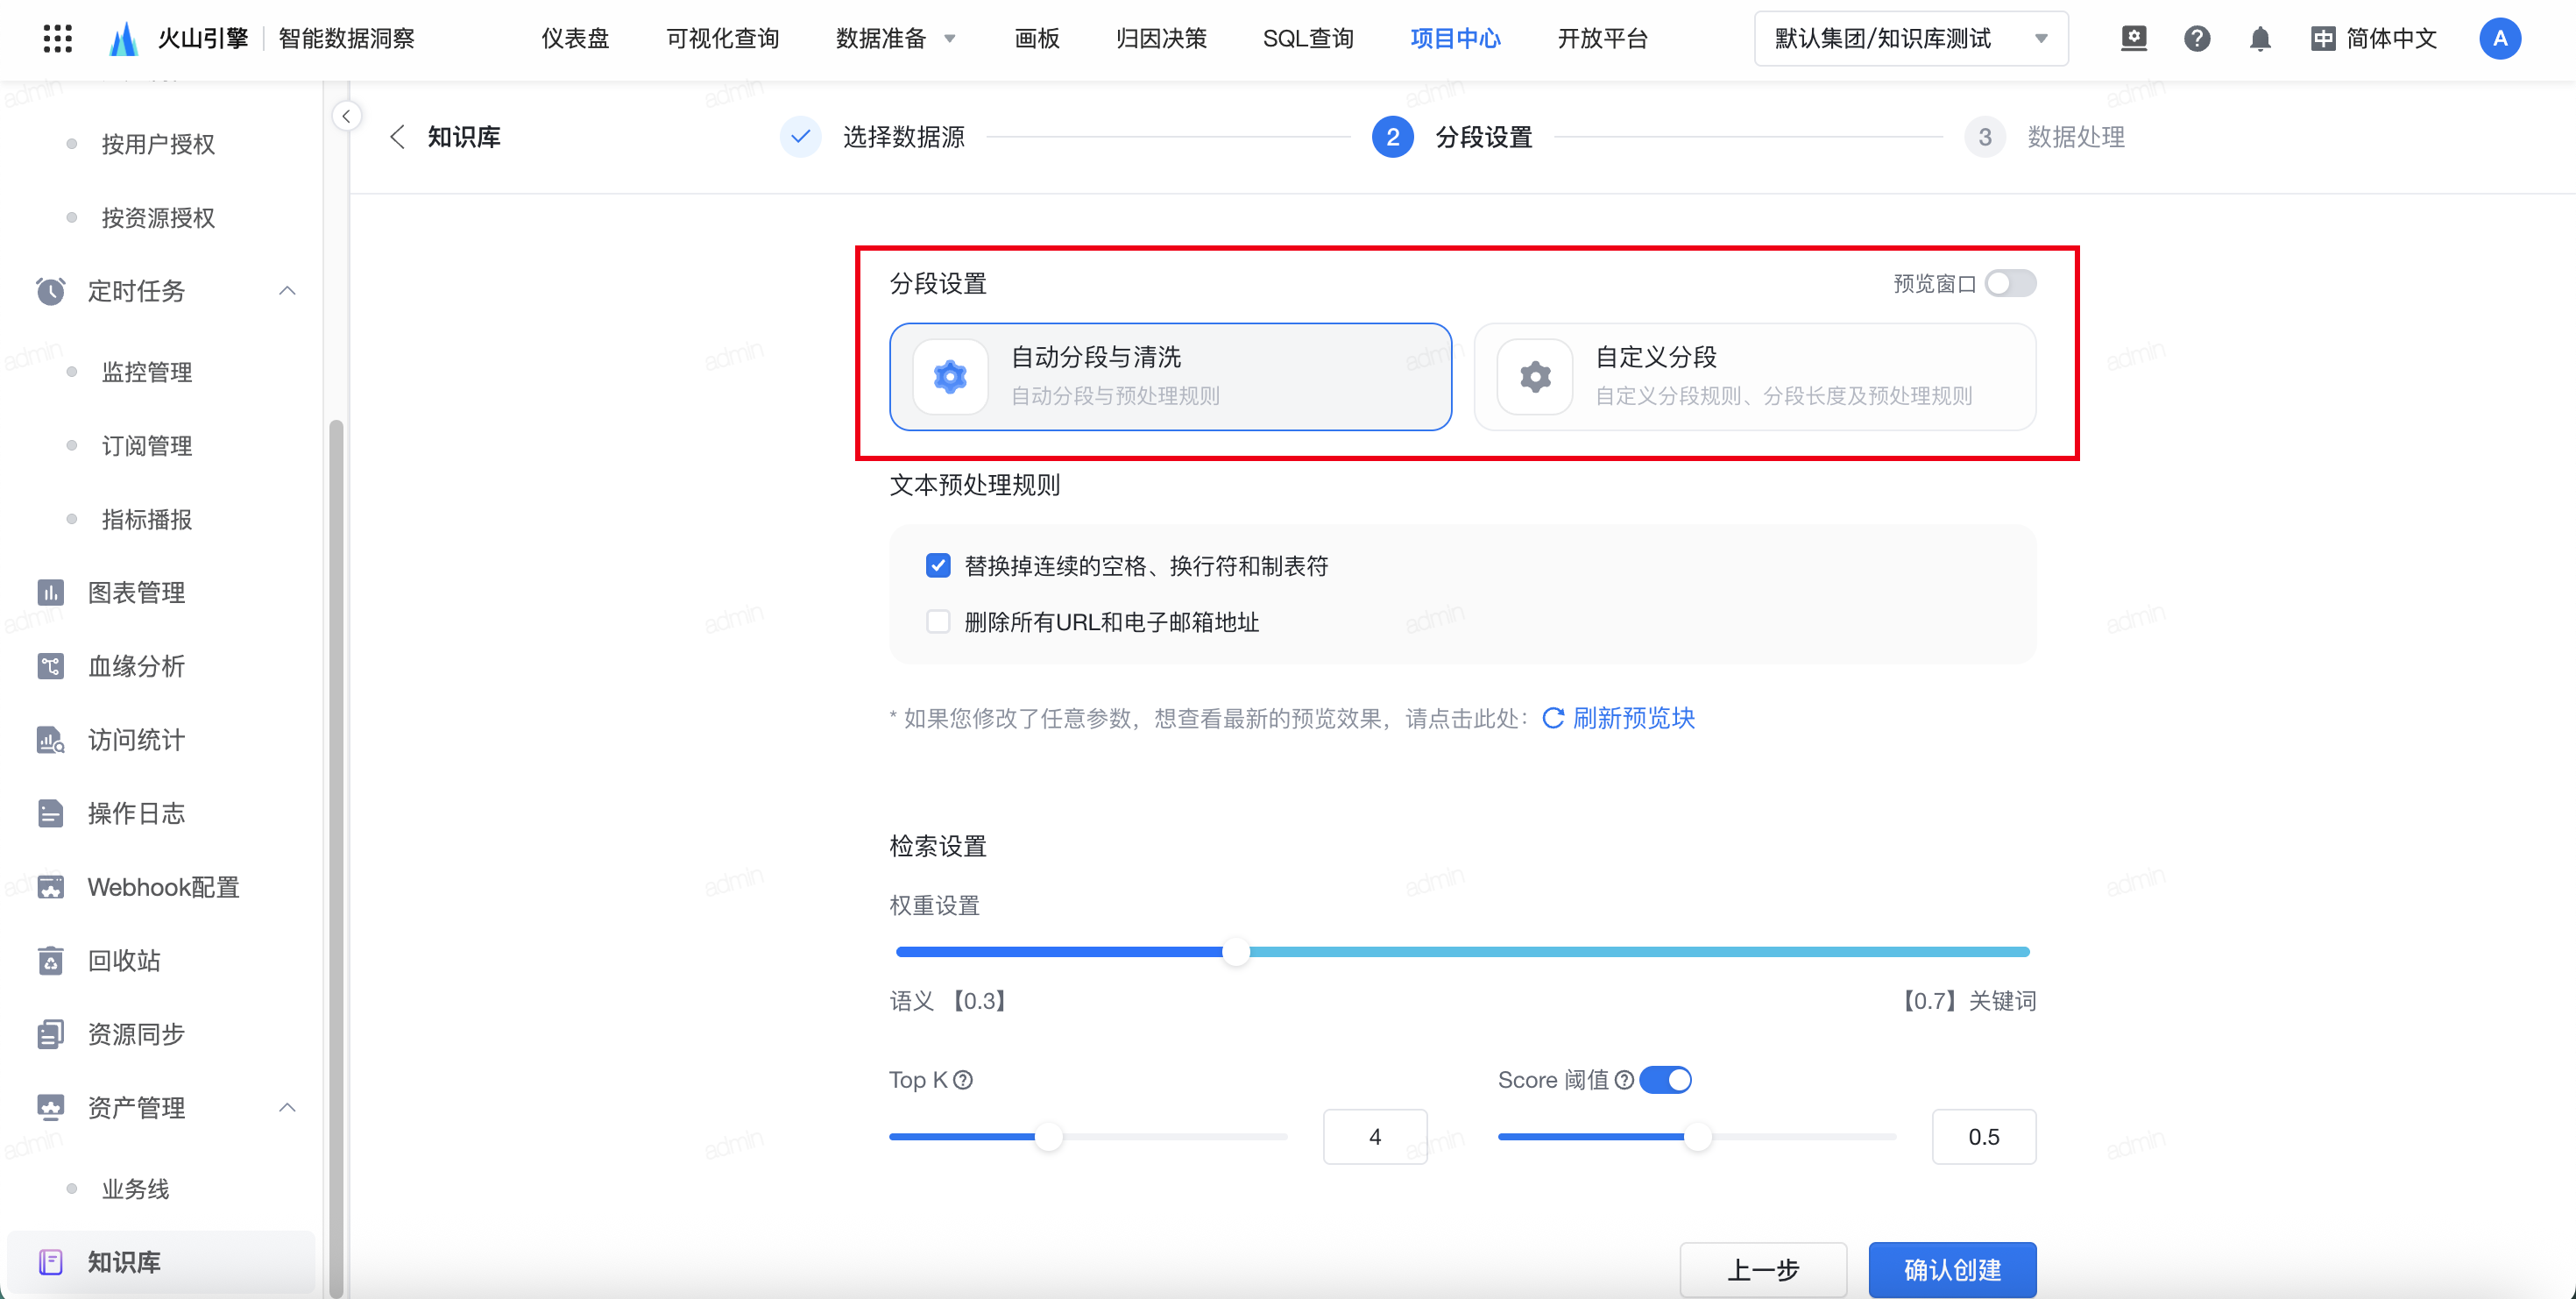Click the notification bell icon
The width and height of the screenshot is (2576, 1299).
pos(2259,39)
